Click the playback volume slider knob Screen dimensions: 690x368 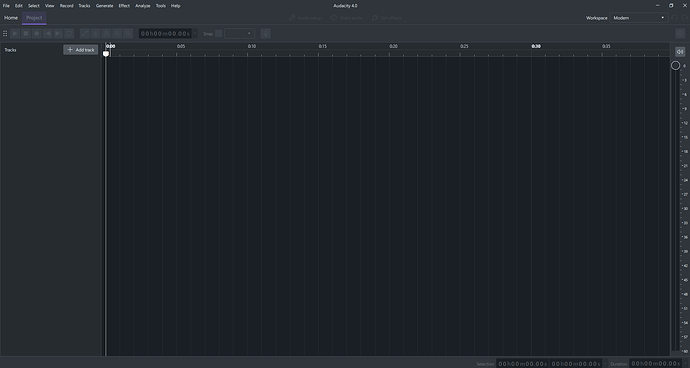pyautogui.click(x=675, y=66)
